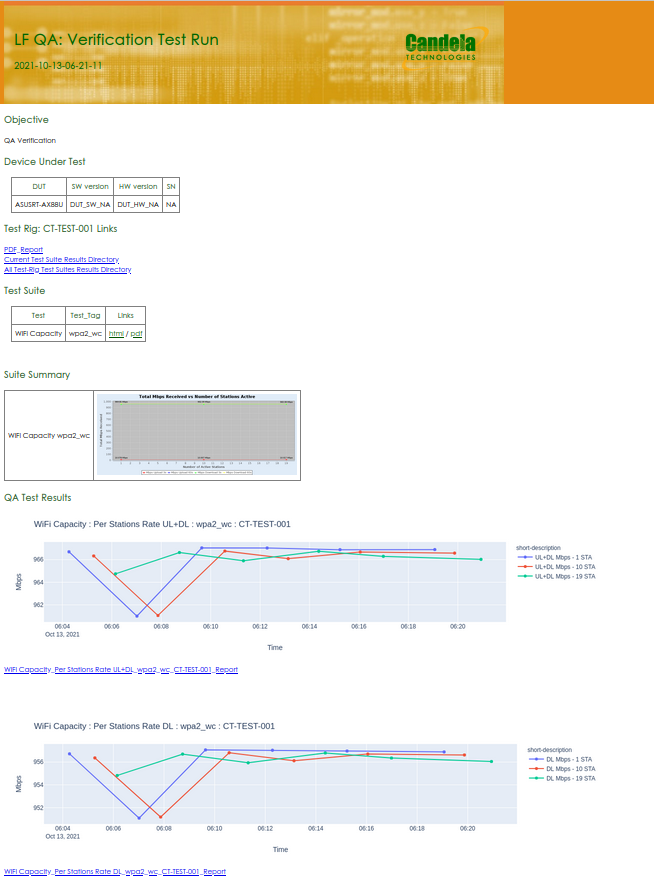Open Current Test Suite Results Directory link
654x895 pixels.
click(x=61, y=259)
